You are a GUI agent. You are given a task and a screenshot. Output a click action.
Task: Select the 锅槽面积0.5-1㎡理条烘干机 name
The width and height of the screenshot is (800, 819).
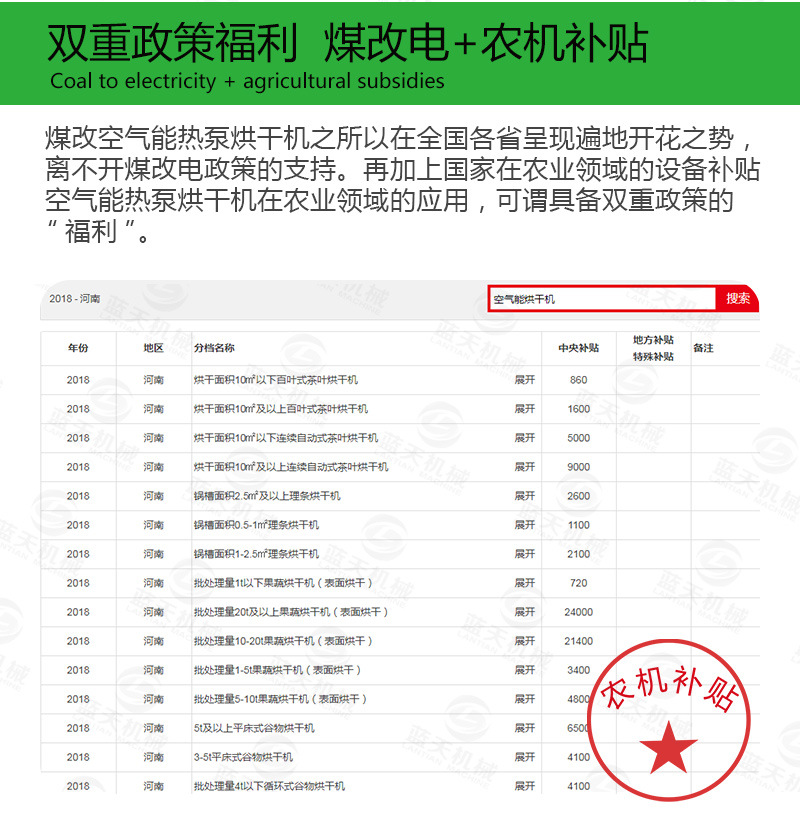point(256,525)
